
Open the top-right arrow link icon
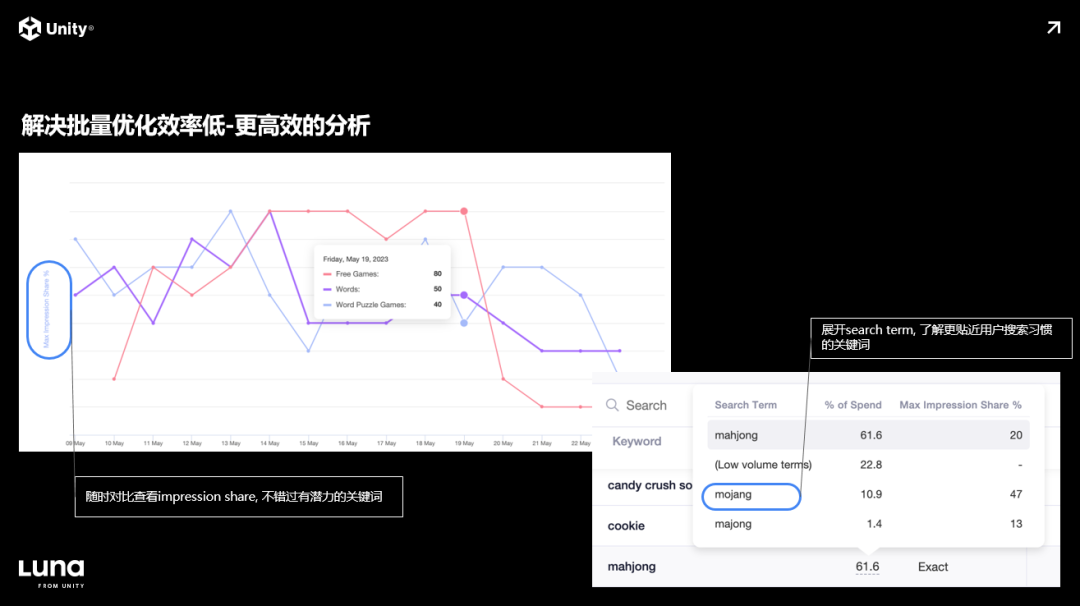point(1053,28)
